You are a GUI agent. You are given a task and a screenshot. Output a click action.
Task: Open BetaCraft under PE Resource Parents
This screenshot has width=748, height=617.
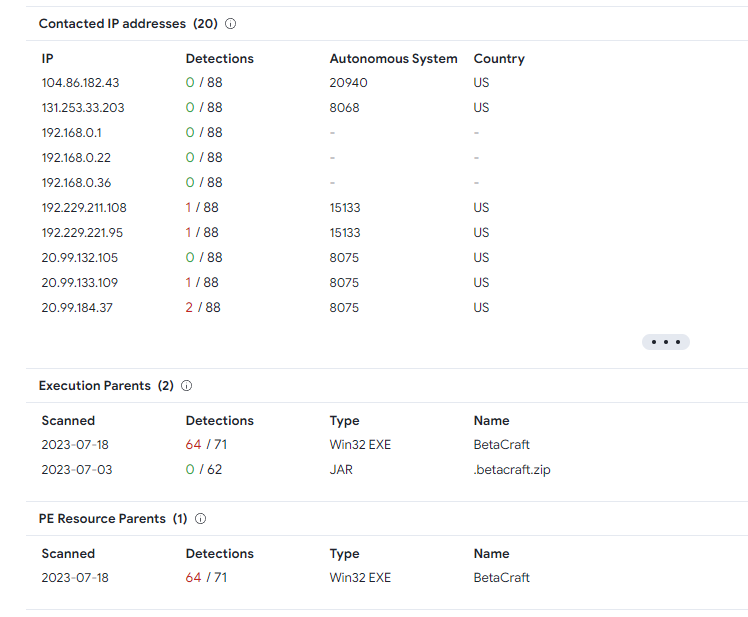501,578
